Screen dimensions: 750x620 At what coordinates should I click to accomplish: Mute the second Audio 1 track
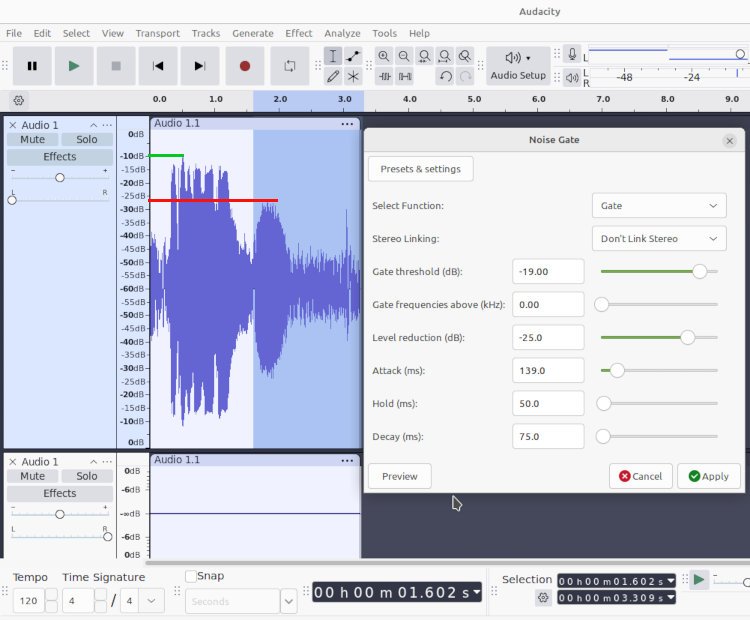click(x=33, y=476)
